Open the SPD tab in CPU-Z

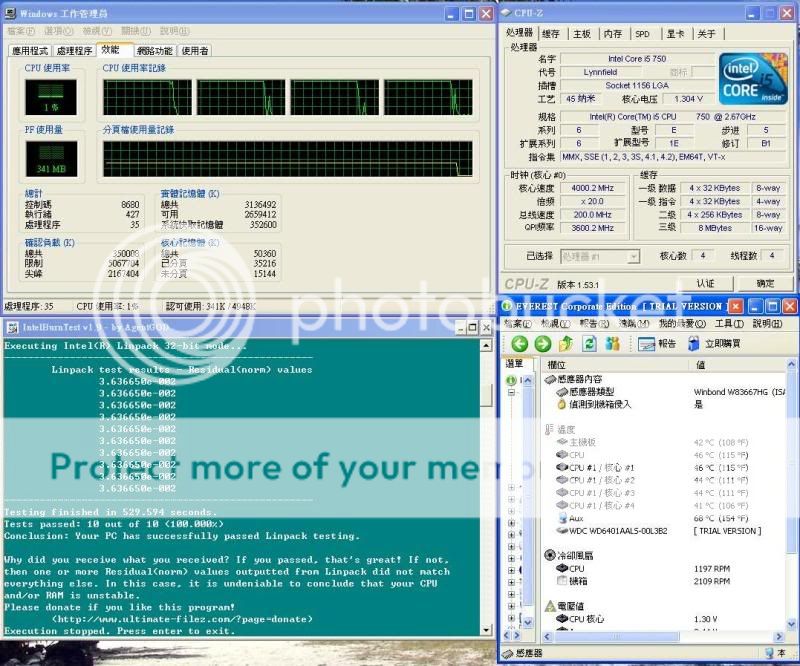click(642, 34)
